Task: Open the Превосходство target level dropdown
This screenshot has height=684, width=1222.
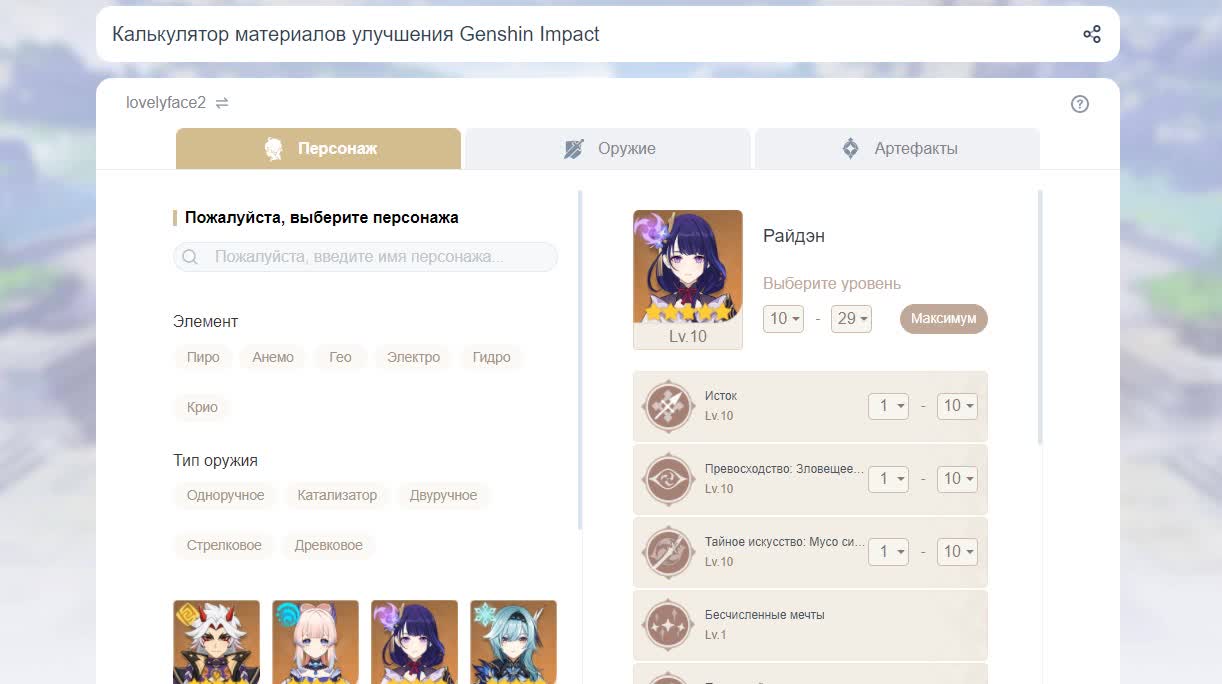Action: pyautogui.click(x=957, y=479)
